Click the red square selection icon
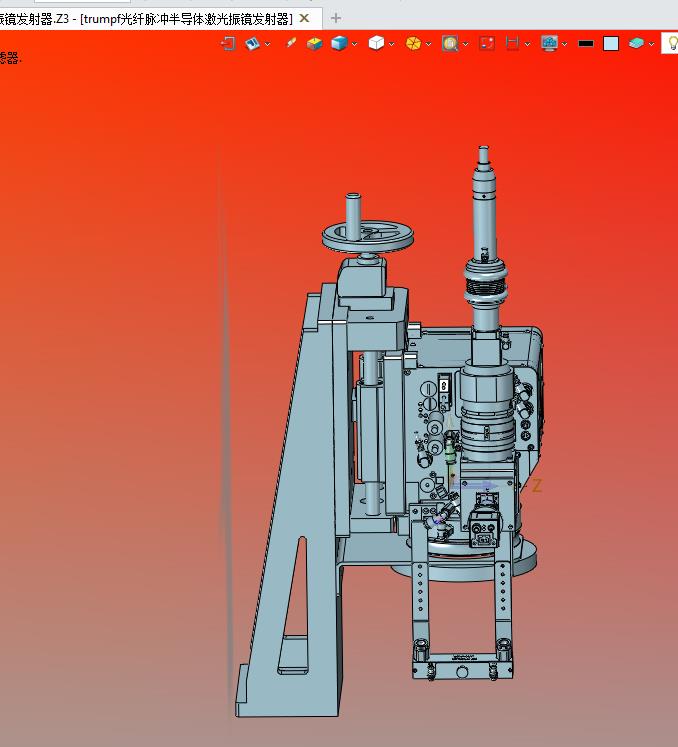Image resolution: width=678 pixels, height=747 pixels. (x=487, y=44)
